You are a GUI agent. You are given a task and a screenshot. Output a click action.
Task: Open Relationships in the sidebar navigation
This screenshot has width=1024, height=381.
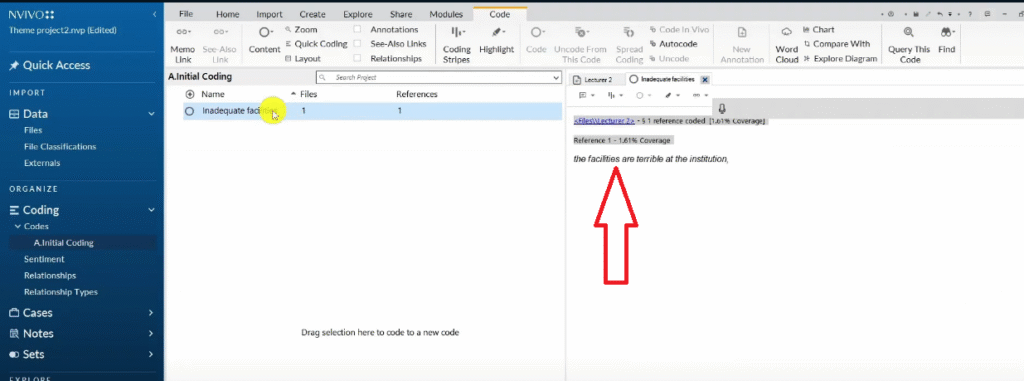pos(50,275)
